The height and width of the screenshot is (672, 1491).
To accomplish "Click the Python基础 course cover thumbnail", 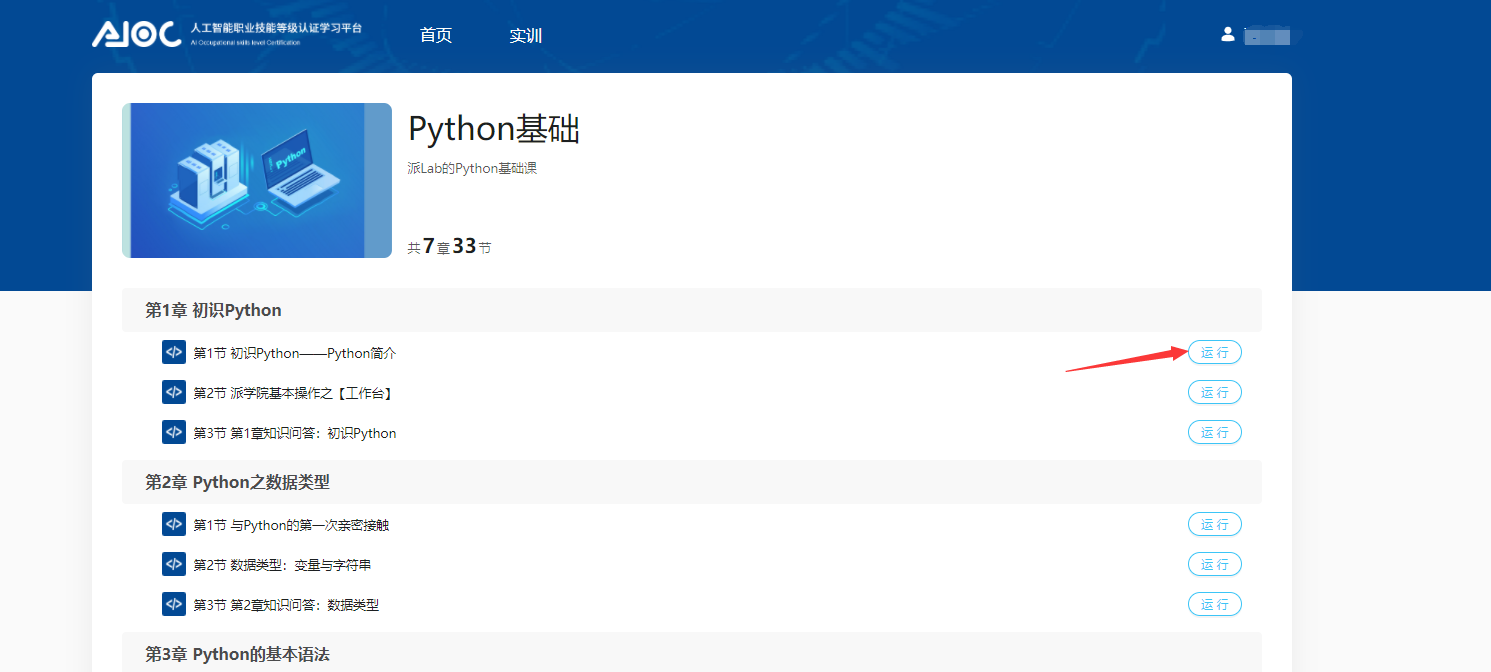I will 257,180.
